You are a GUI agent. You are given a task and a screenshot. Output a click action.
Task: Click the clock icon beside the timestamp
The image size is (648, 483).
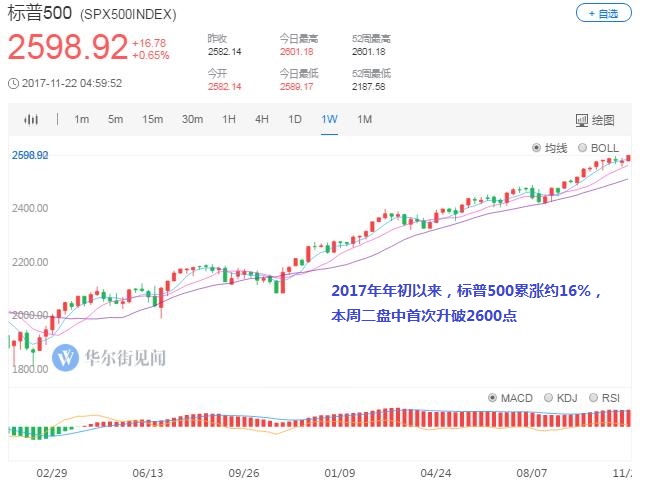(x=13, y=83)
